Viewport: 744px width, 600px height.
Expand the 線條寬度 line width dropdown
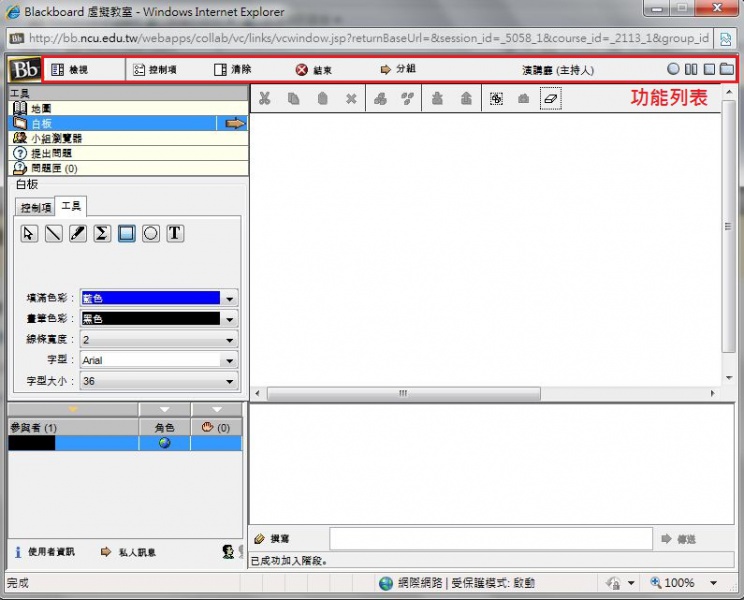click(230, 340)
